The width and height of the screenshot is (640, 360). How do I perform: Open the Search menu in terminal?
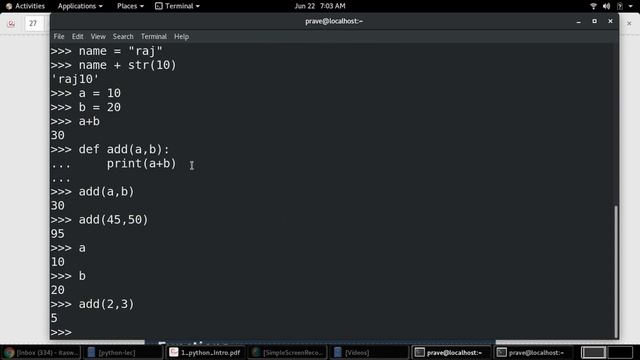coord(123,37)
